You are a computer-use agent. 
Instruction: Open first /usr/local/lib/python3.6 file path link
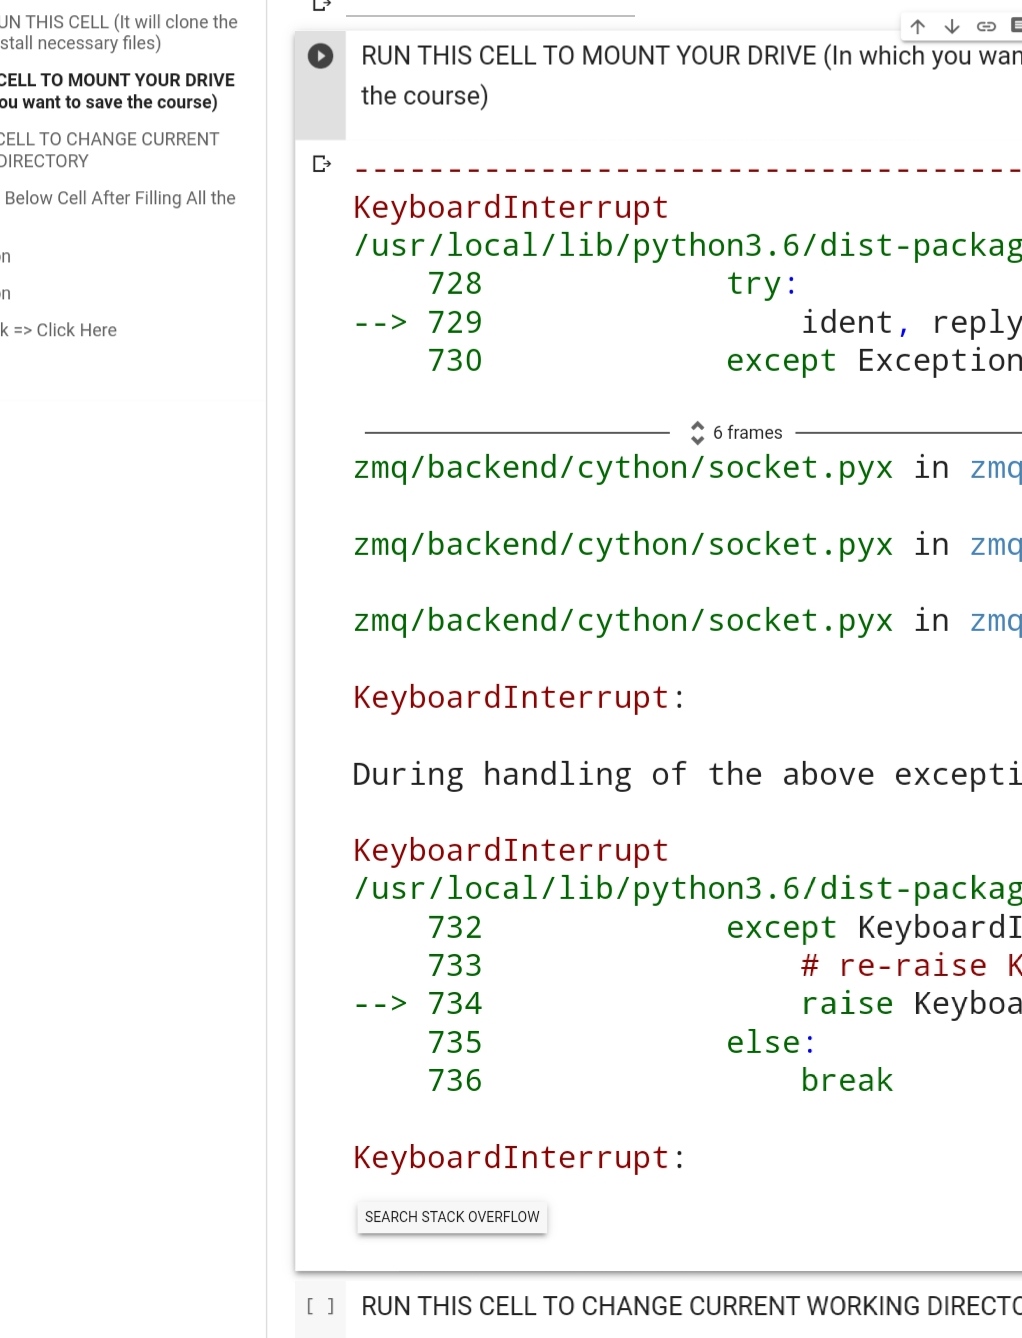click(686, 245)
